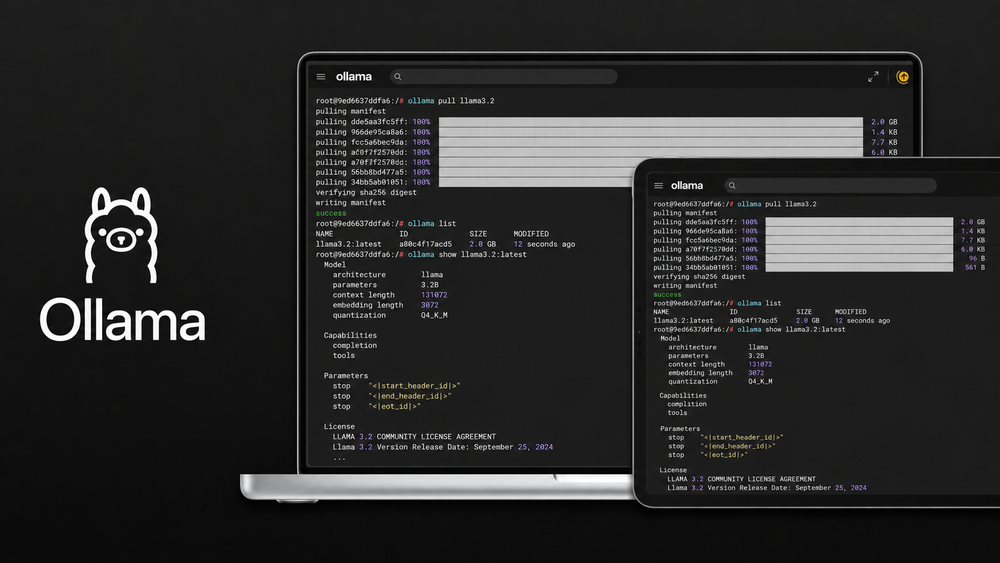Click 'tools' capability on tablet
This screenshot has height=563, width=1000.
point(677,413)
